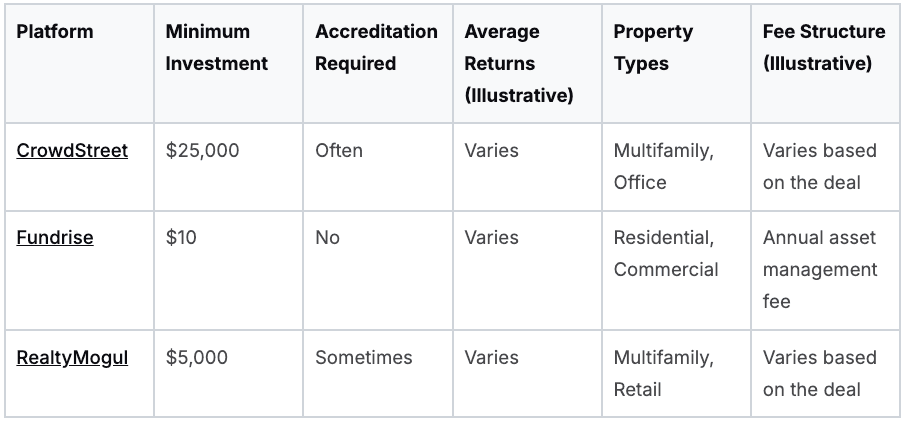Open the Fundrise link
The height and width of the screenshot is (424, 906).
(55, 238)
